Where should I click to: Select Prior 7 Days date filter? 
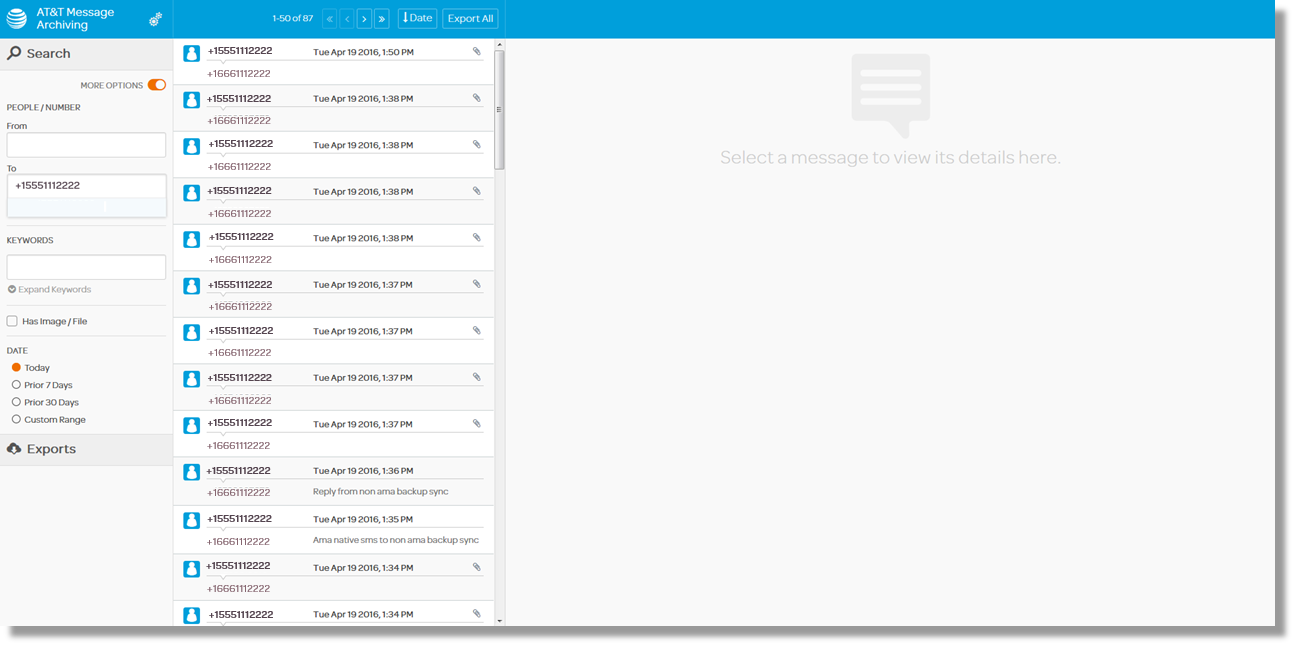(16, 385)
